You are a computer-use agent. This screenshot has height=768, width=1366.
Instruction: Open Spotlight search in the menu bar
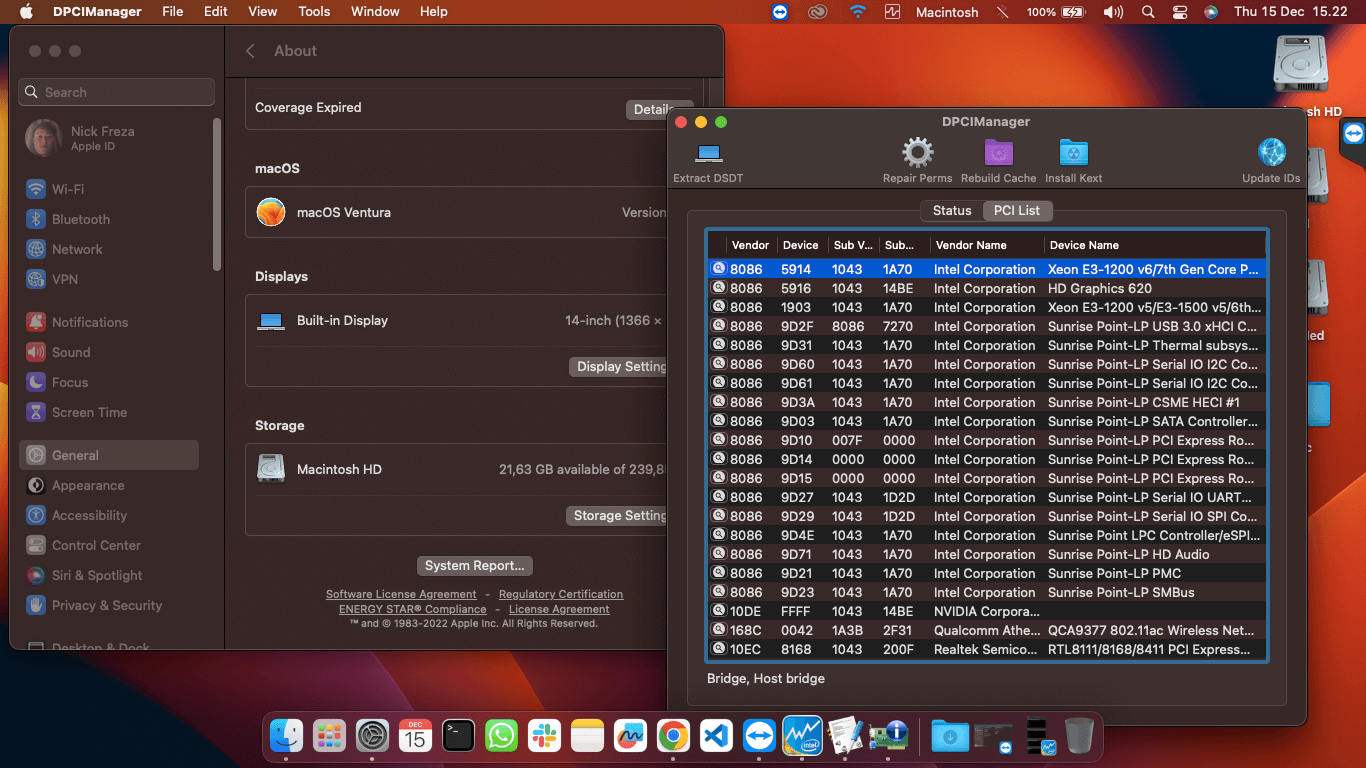click(x=1148, y=12)
